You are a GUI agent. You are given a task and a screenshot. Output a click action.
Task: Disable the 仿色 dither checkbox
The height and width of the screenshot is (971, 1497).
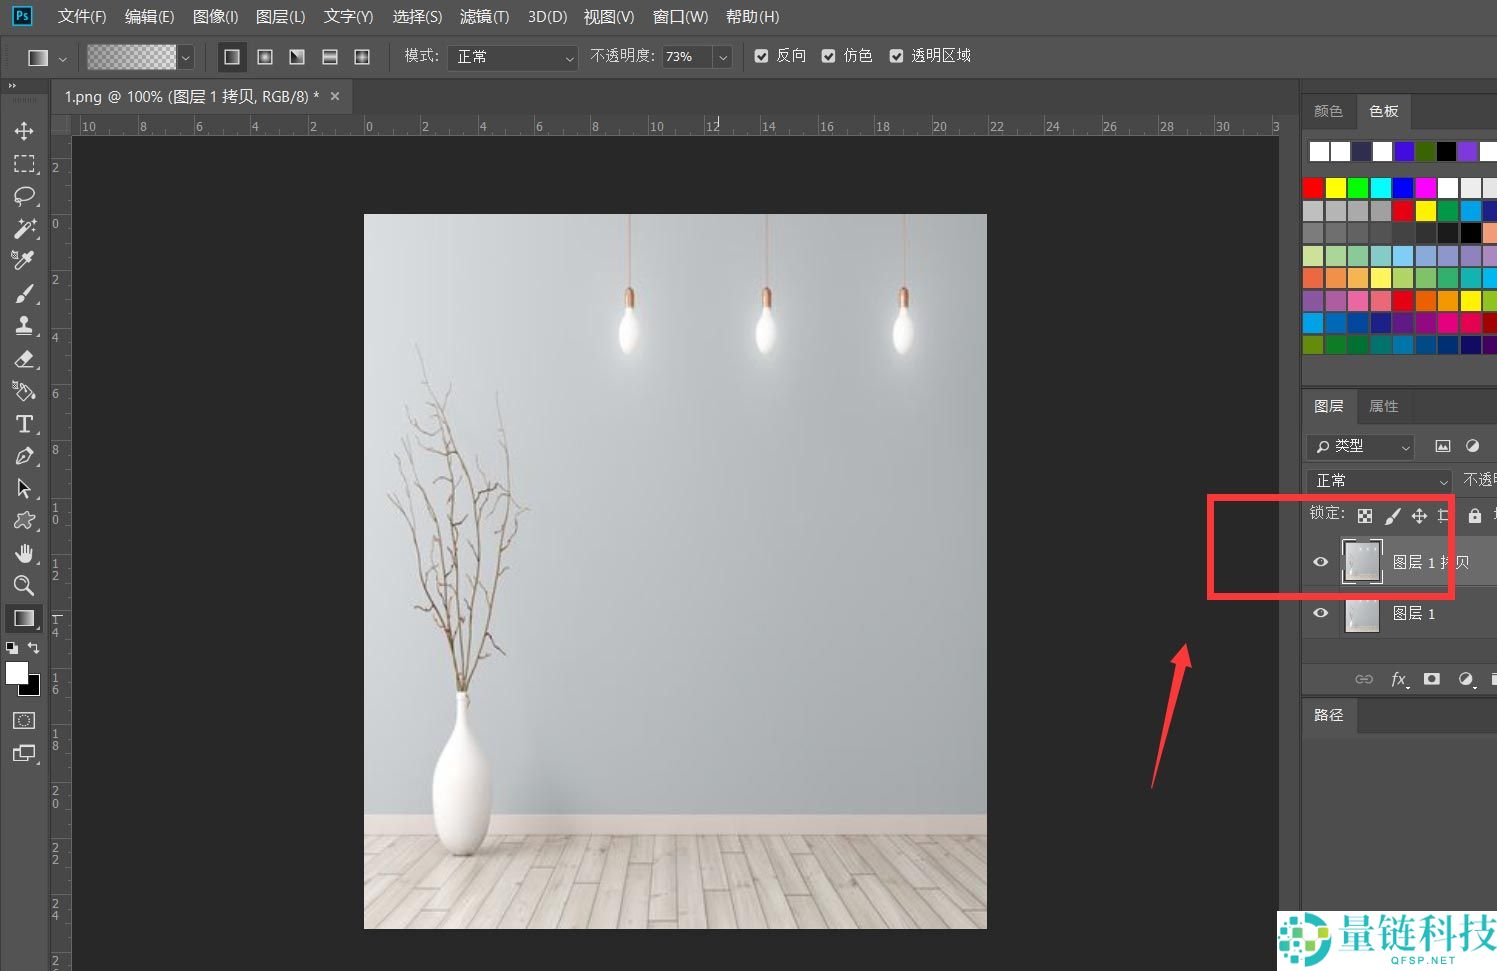click(x=829, y=56)
